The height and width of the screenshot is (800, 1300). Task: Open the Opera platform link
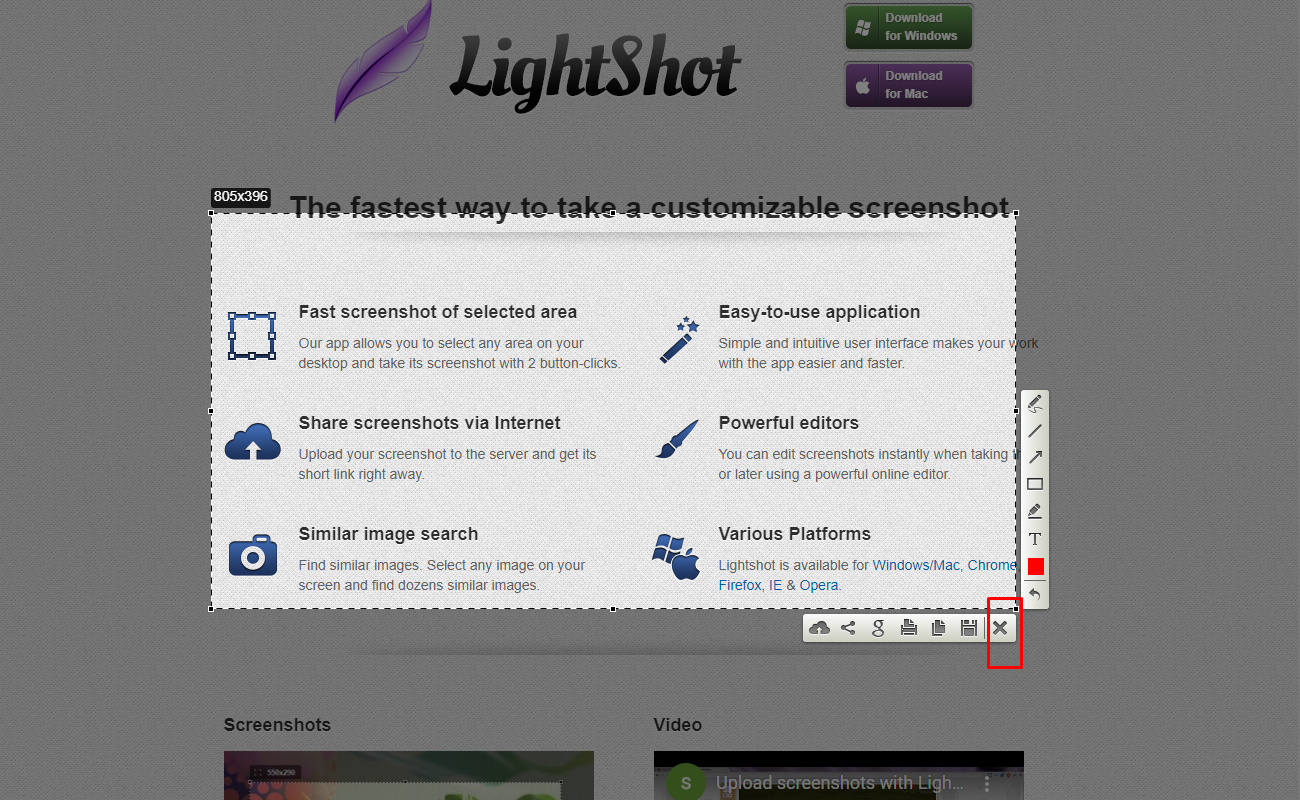(819, 585)
